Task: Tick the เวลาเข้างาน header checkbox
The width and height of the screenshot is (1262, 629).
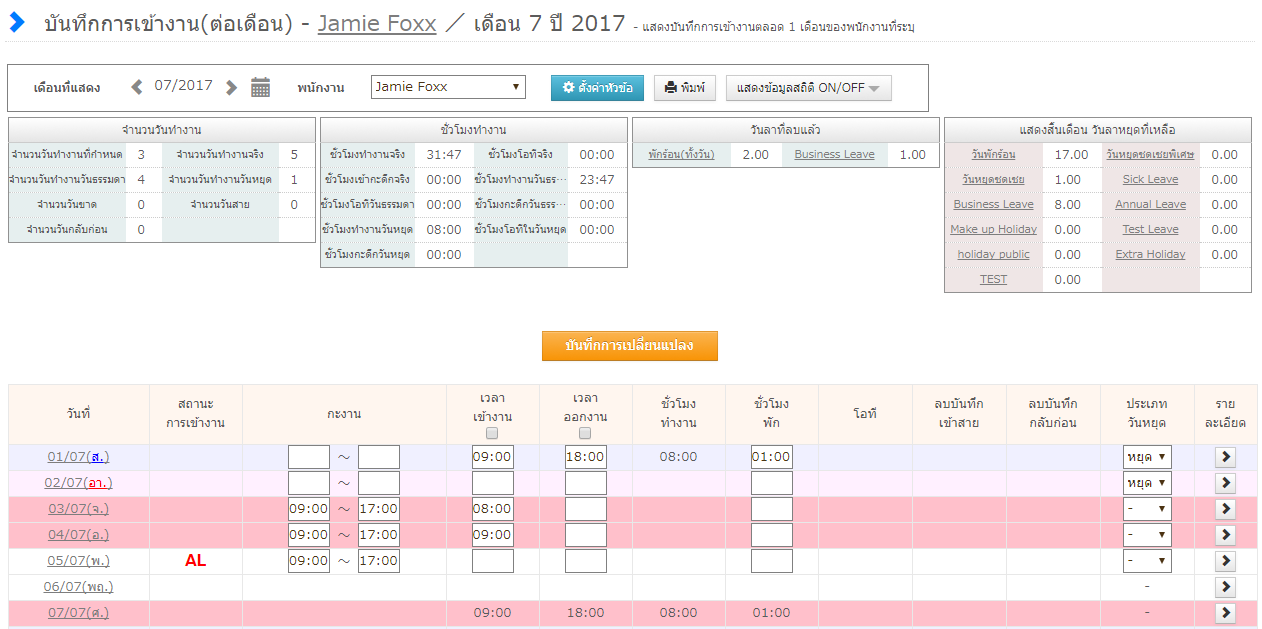Action: [492, 433]
